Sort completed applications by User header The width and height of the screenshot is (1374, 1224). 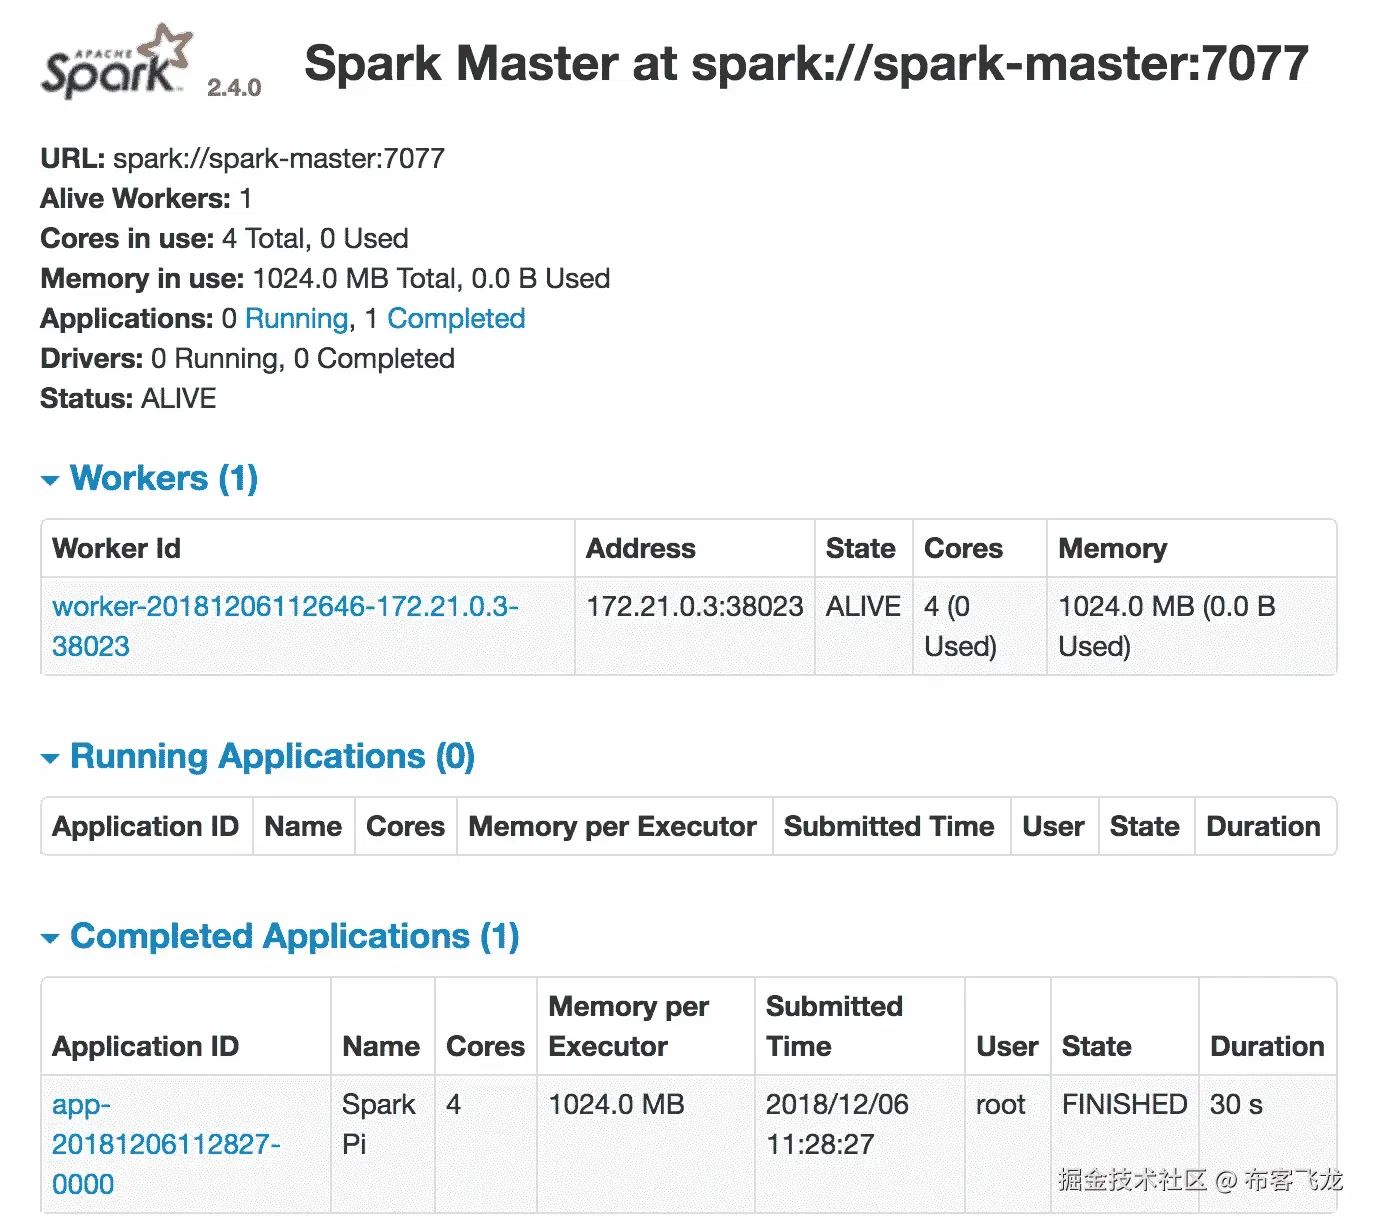[1007, 1046]
